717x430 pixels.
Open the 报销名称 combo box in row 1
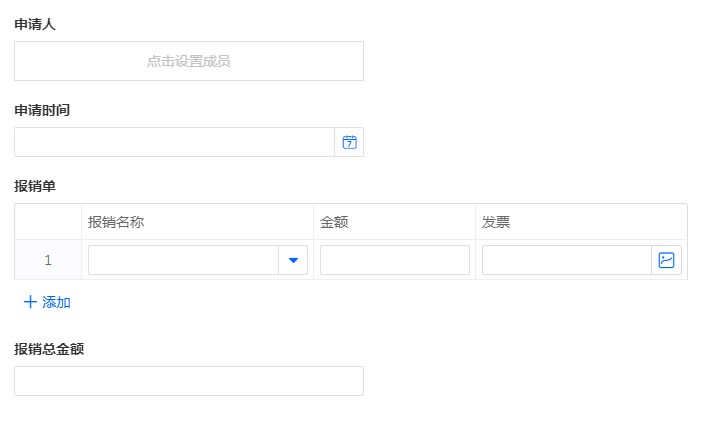[x=183, y=260]
